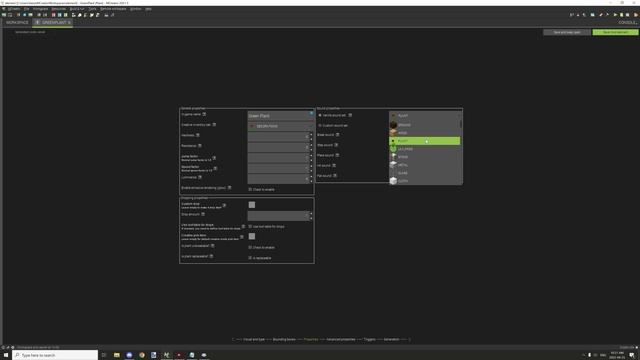The height and width of the screenshot is (360, 640).
Task: Open the Creative inventory tab dropdown
Action: pos(280,126)
